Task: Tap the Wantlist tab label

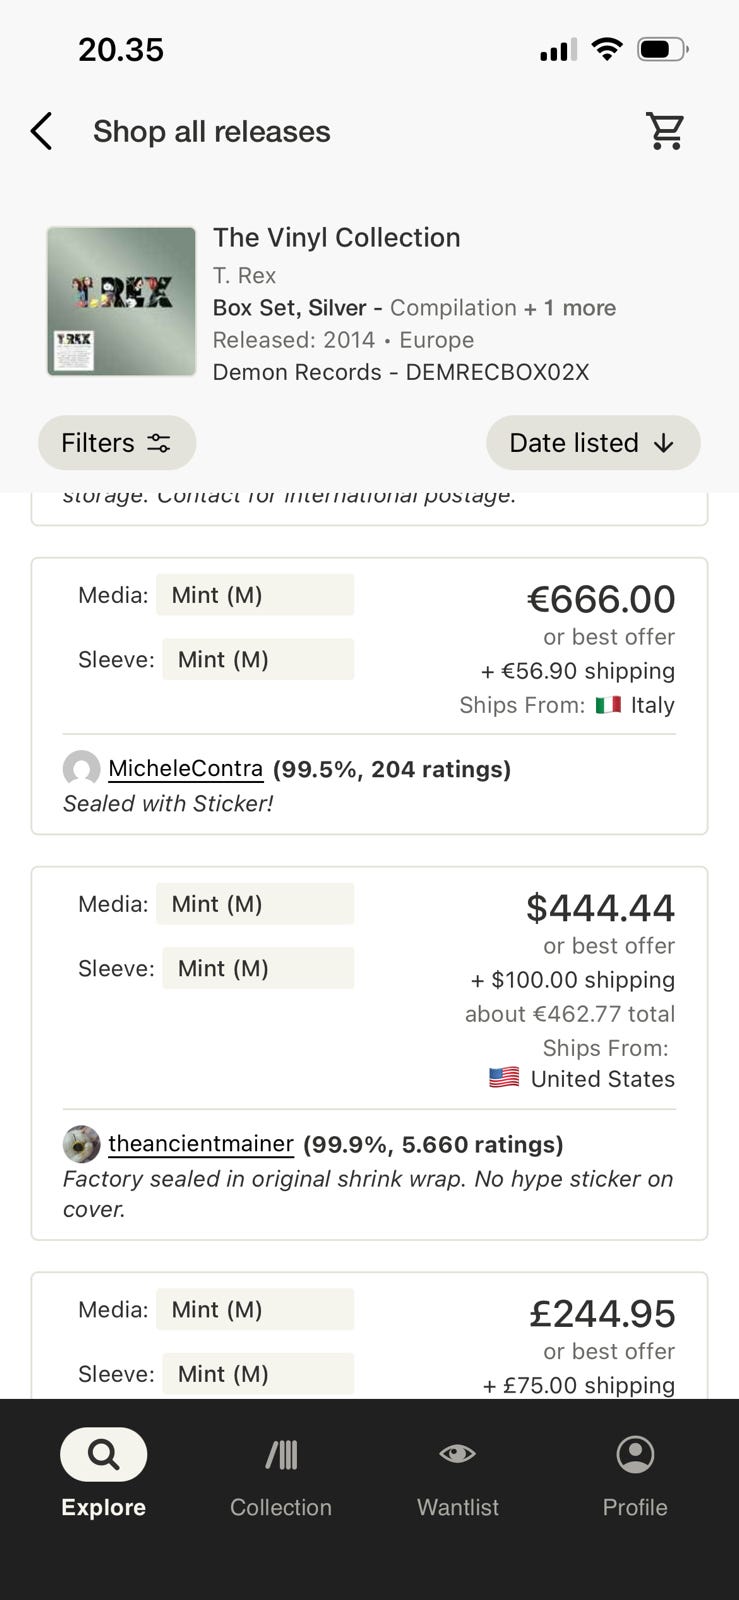Action: click(457, 1507)
